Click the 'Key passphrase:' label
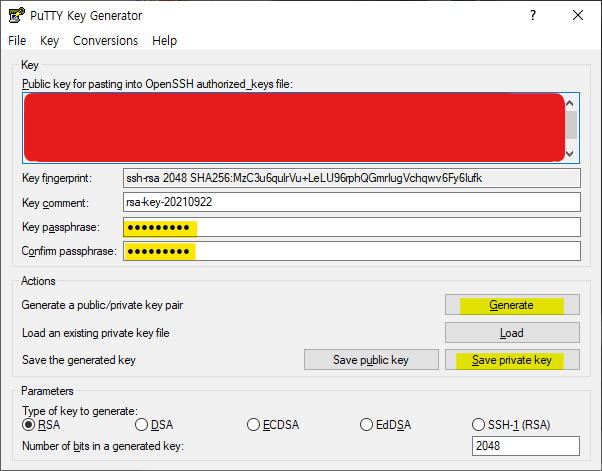This screenshot has width=602, height=471. point(61,227)
